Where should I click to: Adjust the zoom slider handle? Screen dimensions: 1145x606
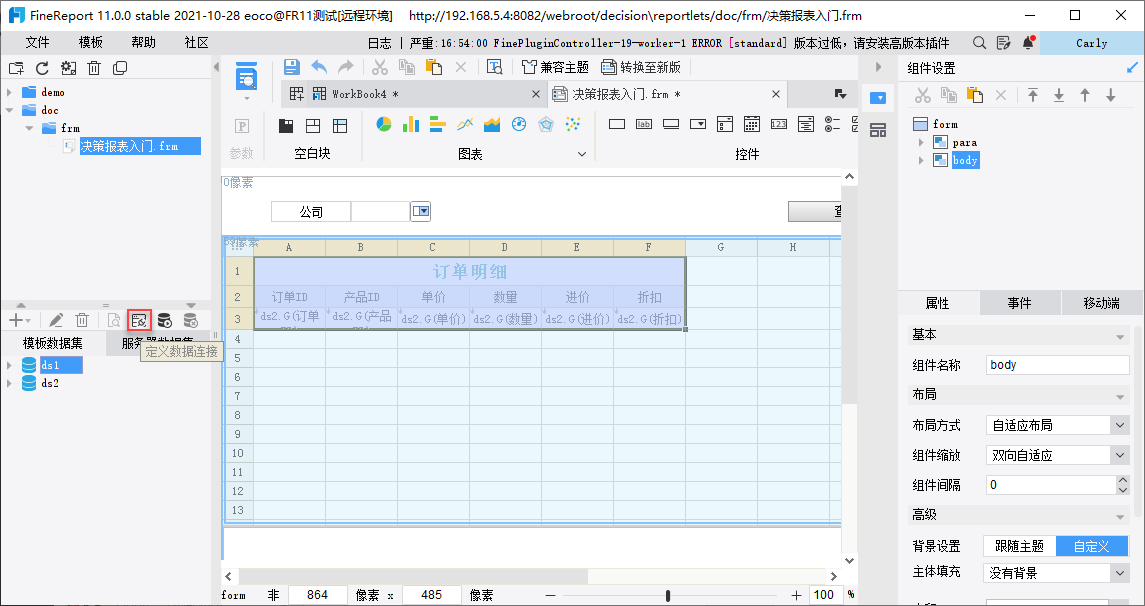[x=668, y=595]
